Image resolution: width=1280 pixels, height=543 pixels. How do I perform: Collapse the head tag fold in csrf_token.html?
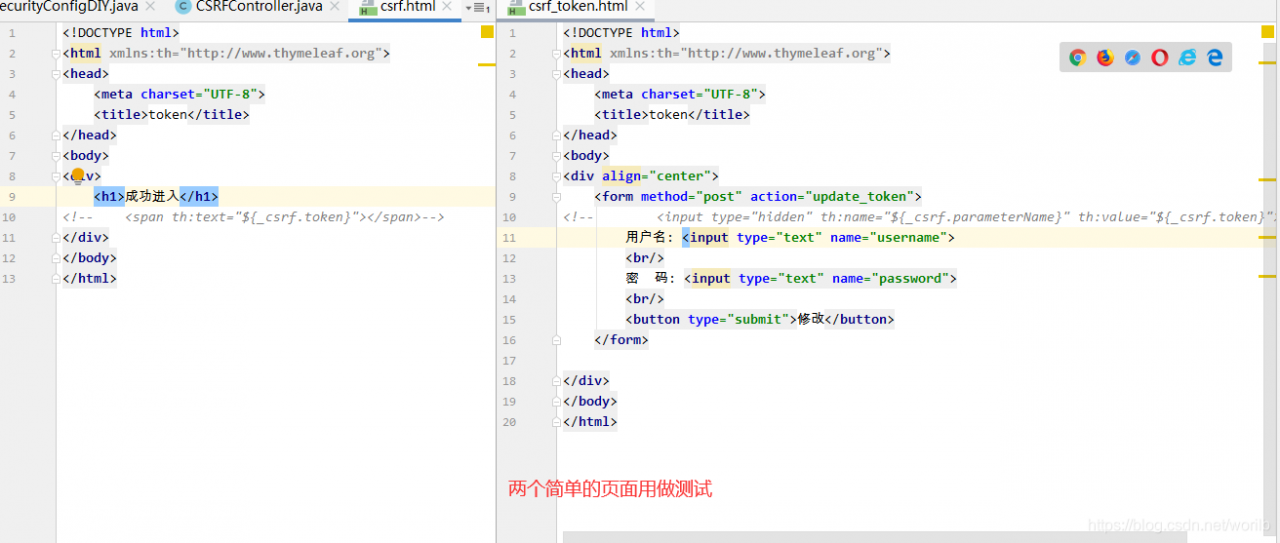click(557, 73)
